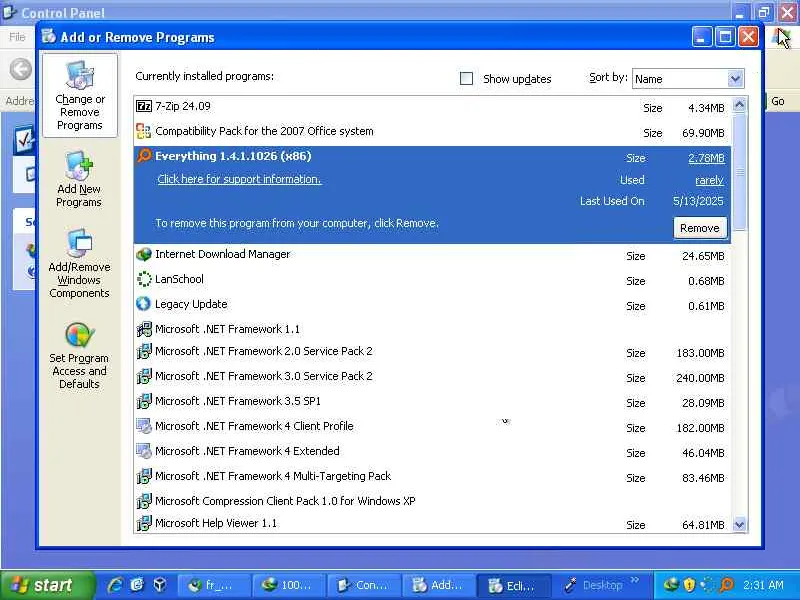Click Compatibility Pack for 2007 Office icon
Image resolution: width=800 pixels, height=600 pixels.
point(144,131)
